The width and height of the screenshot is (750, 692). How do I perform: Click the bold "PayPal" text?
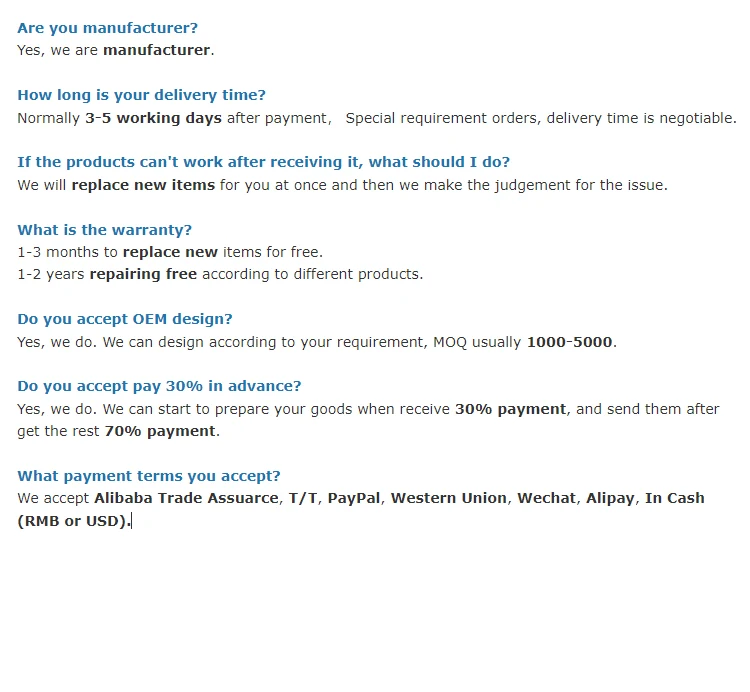tap(353, 498)
